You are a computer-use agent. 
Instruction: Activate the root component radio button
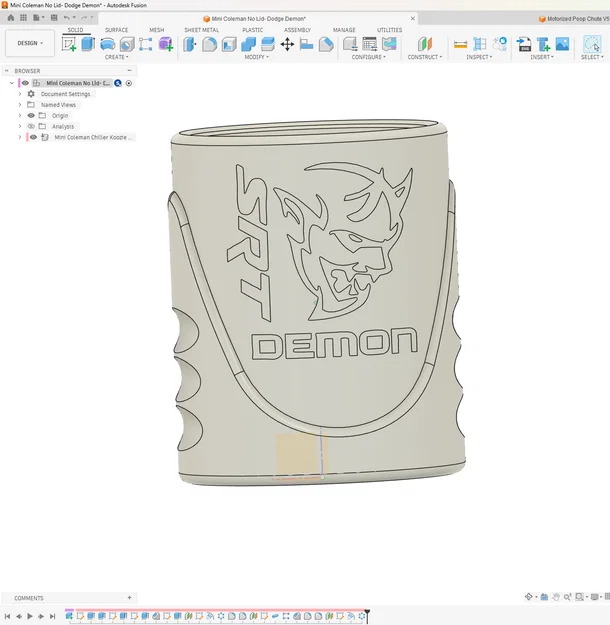coord(129,83)
